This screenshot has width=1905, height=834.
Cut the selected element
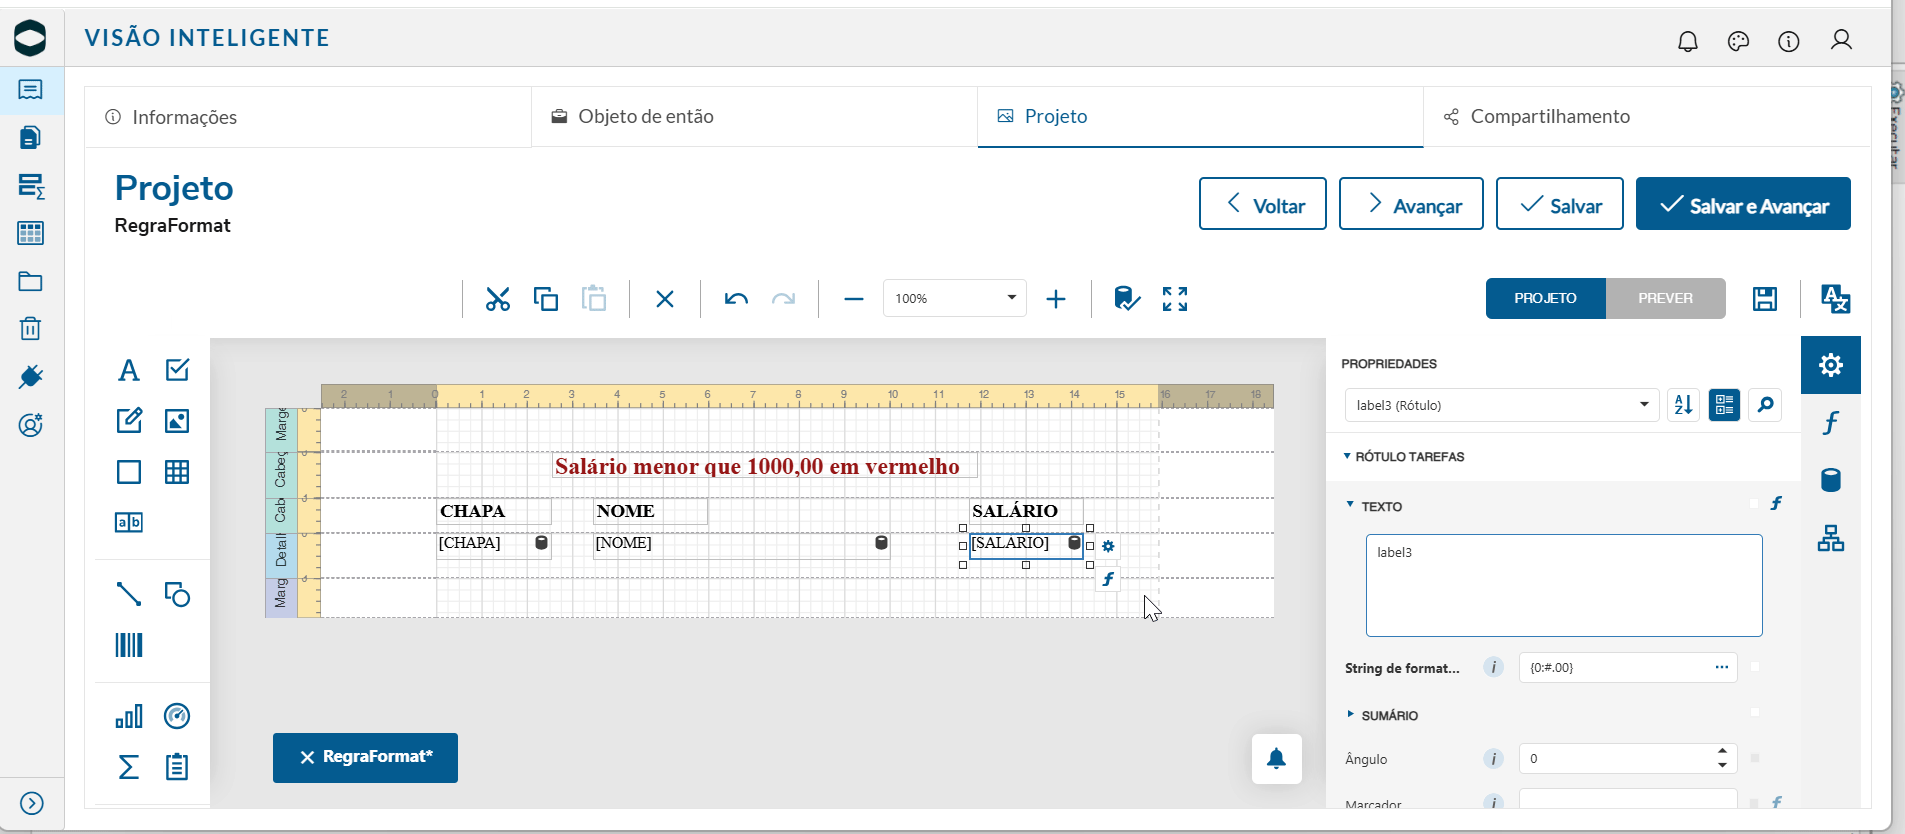pyautogui.click(x=498, y=299)
